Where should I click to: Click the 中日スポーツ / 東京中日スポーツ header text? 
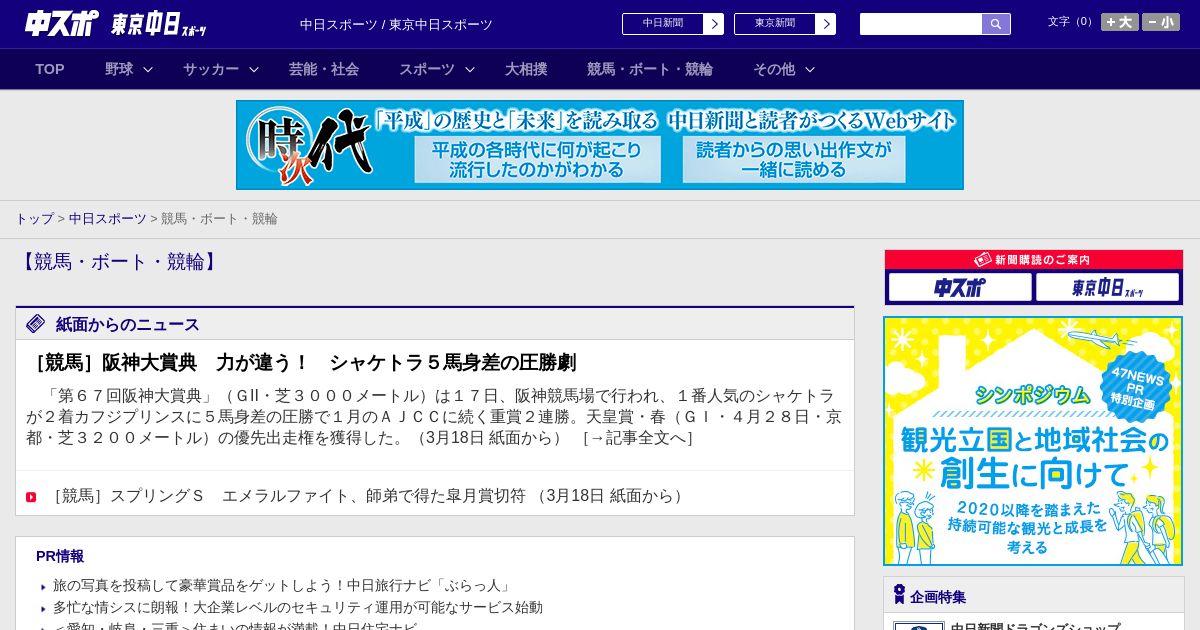click(396, 24)
